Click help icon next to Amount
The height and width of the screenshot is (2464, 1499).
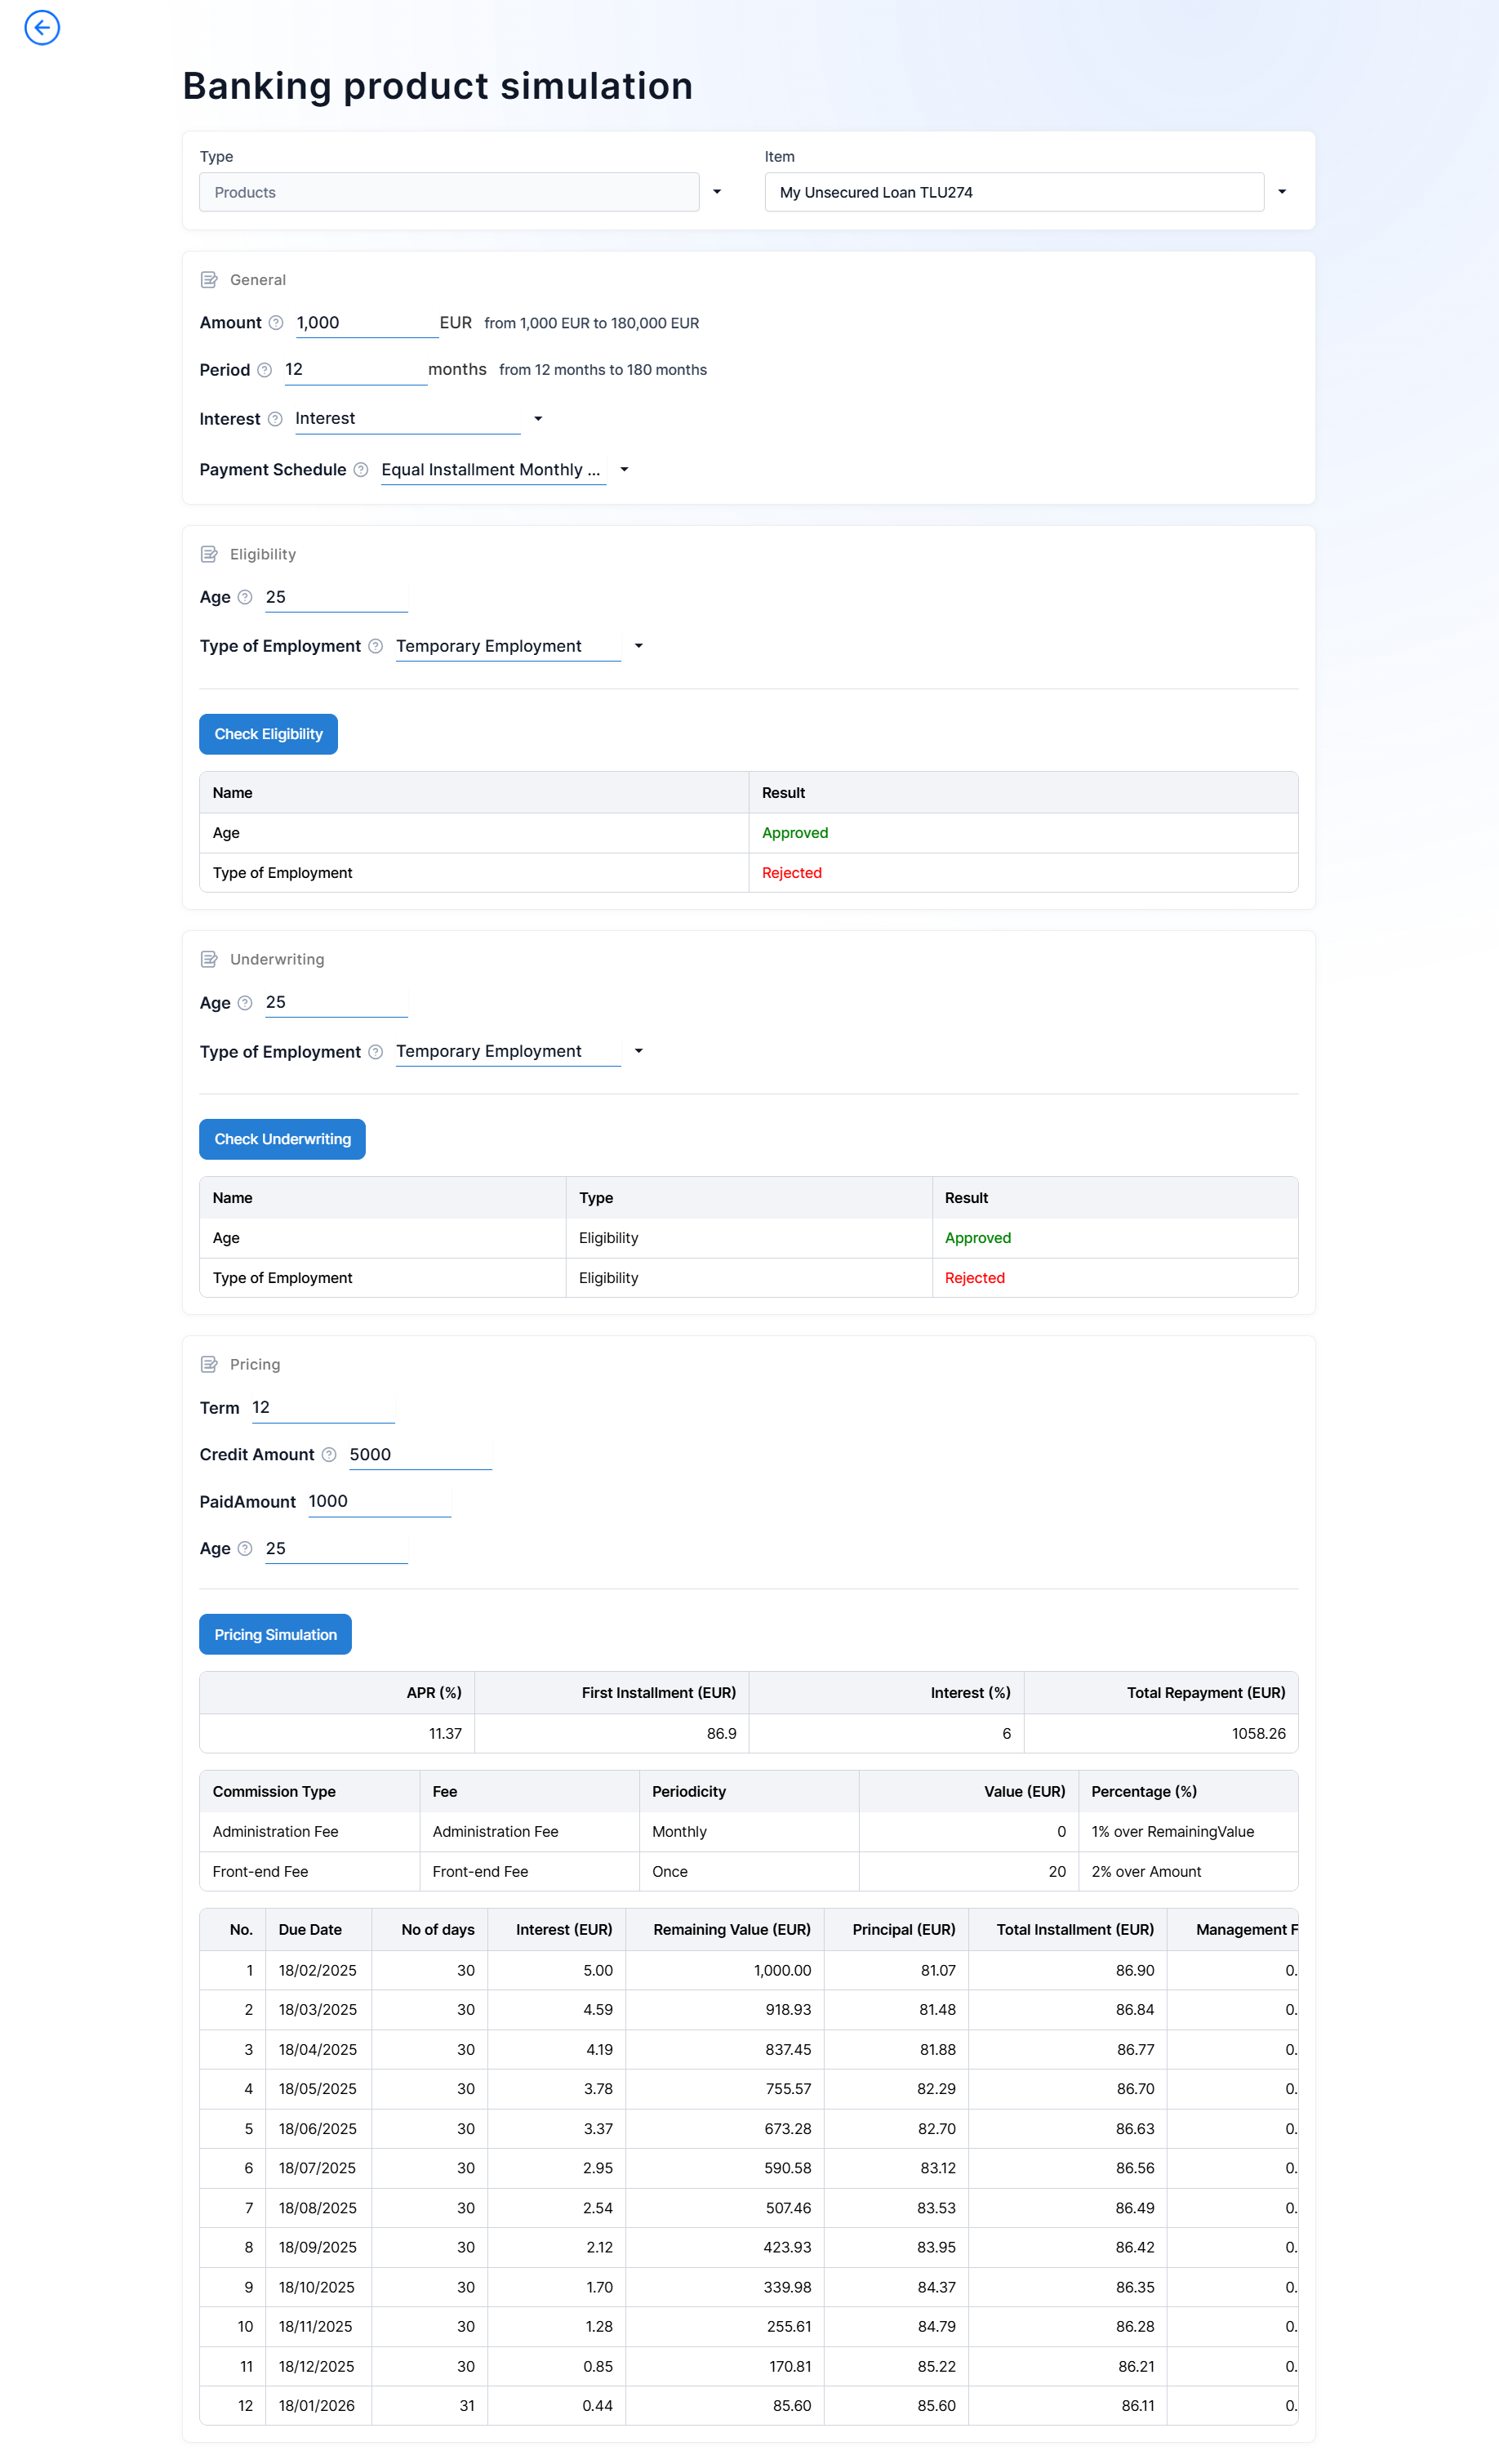[276, 323]
